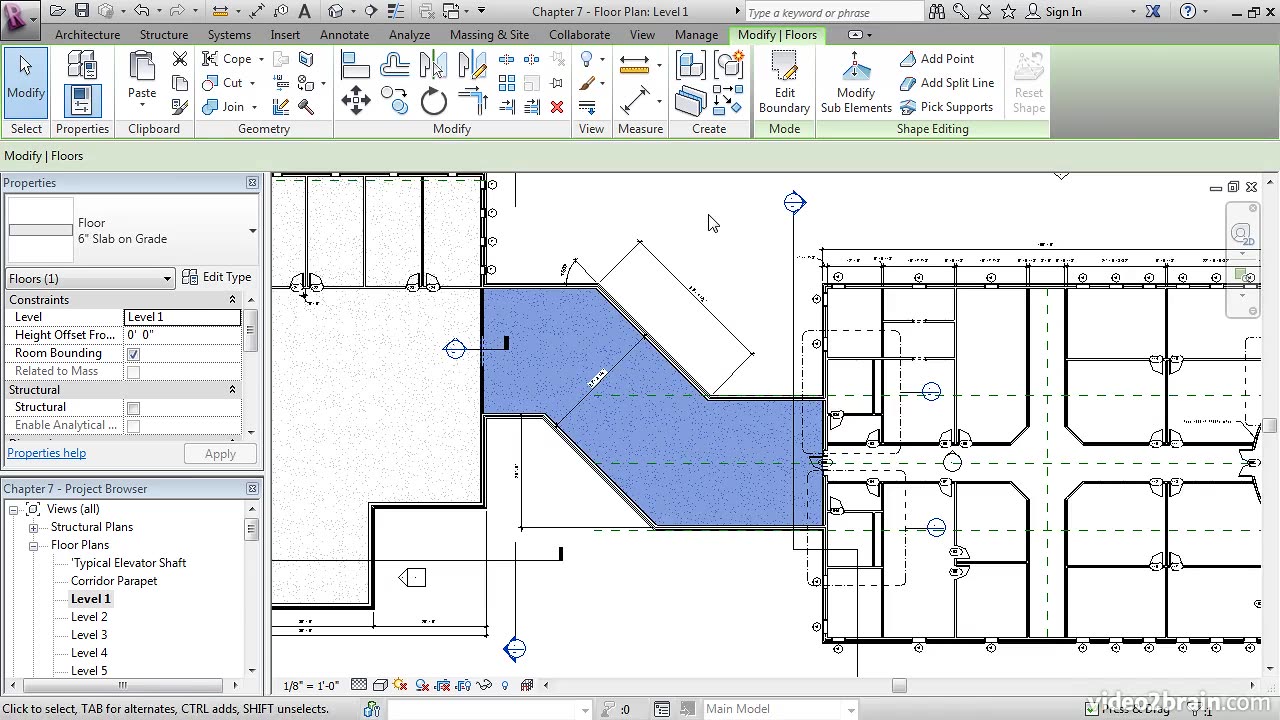Click Sign In in the title bar
Image resolution: width=1280 pixels, height=720 pixels.
[1063, 12]
